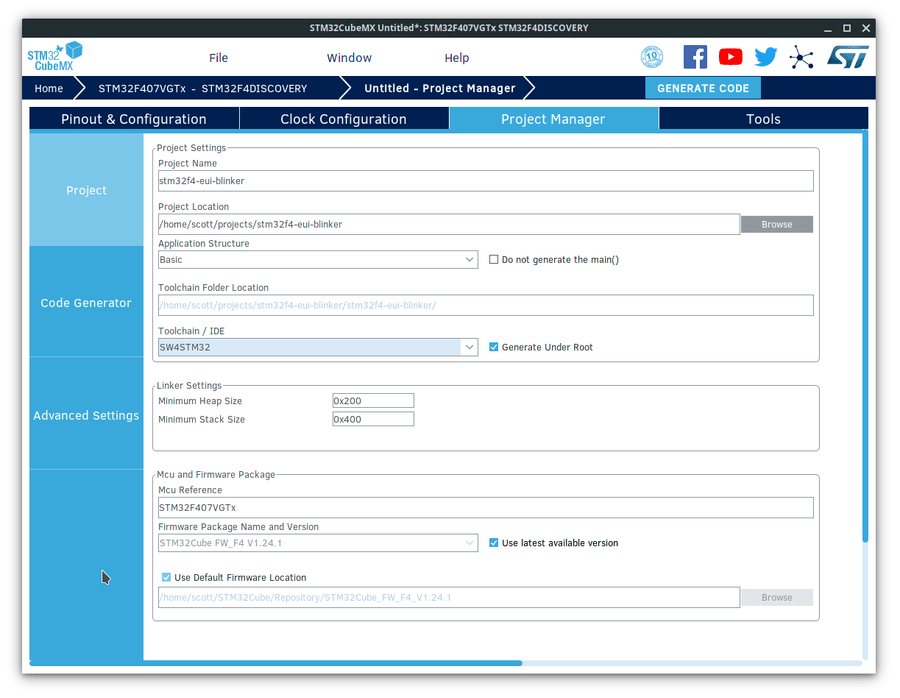Click the YouTube channel icon

tap(730, 56)
